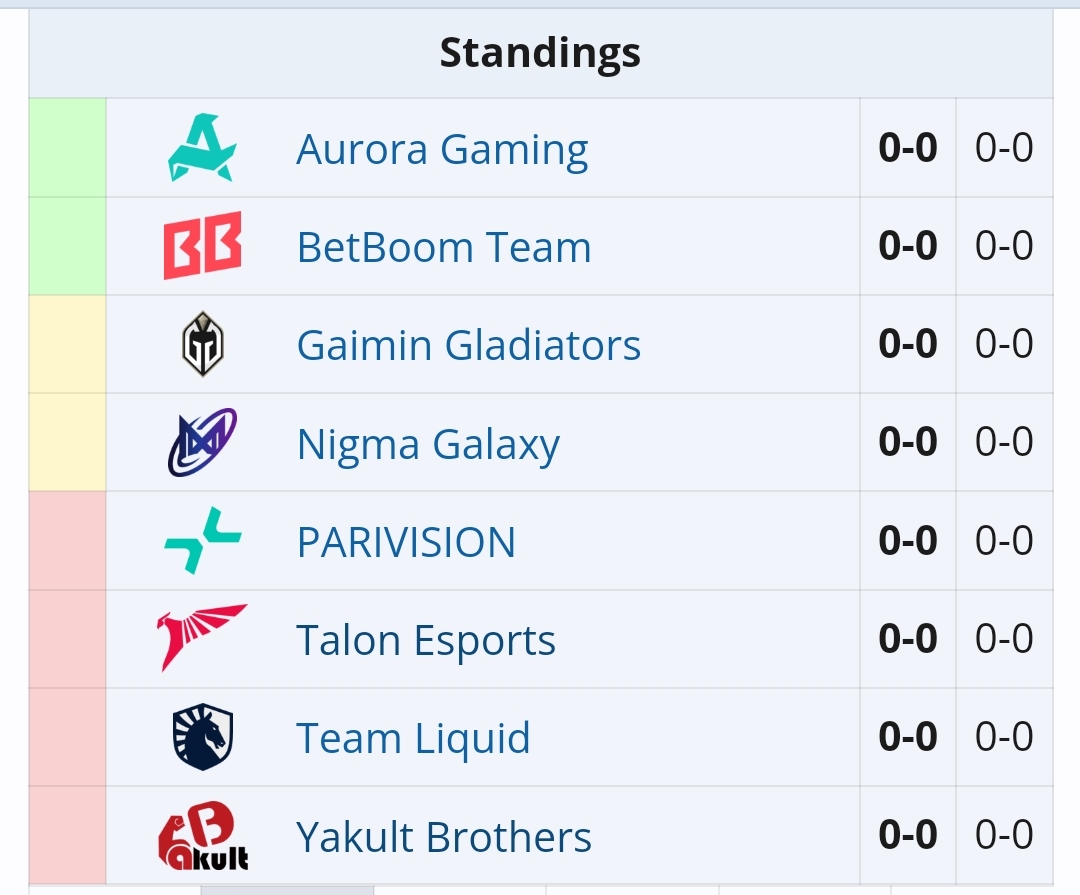The image size is (1080, 895).
Task: Open the Gaimin Gladiators helmet logo
Action: pos(202,344)
